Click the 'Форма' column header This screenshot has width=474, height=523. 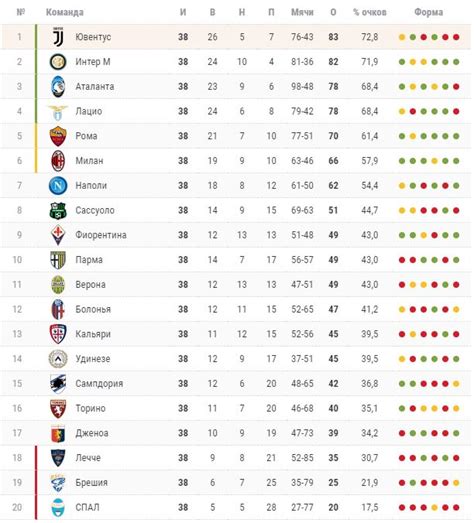click(x=429, y=12)
